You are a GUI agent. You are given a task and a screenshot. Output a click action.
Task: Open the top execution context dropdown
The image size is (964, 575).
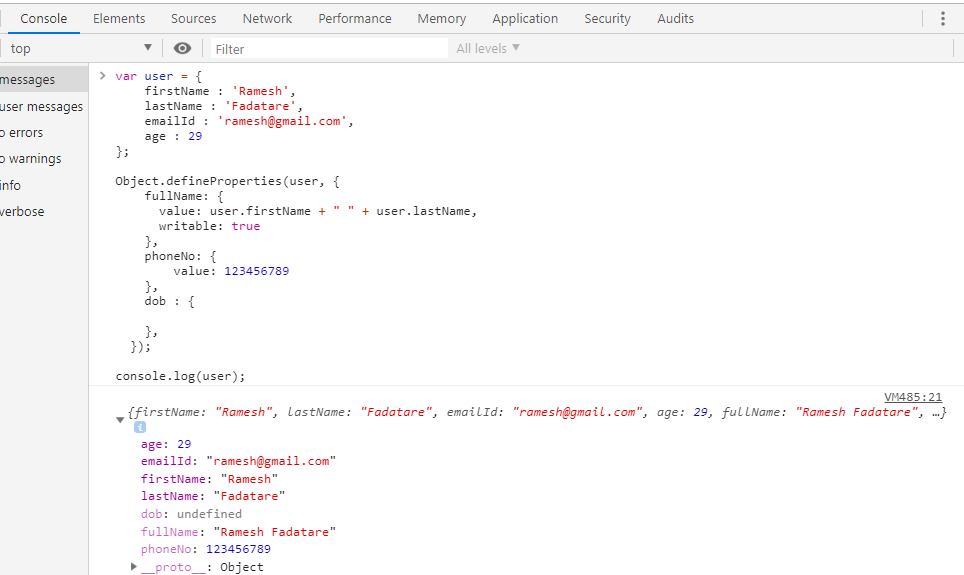coord(80,48)
